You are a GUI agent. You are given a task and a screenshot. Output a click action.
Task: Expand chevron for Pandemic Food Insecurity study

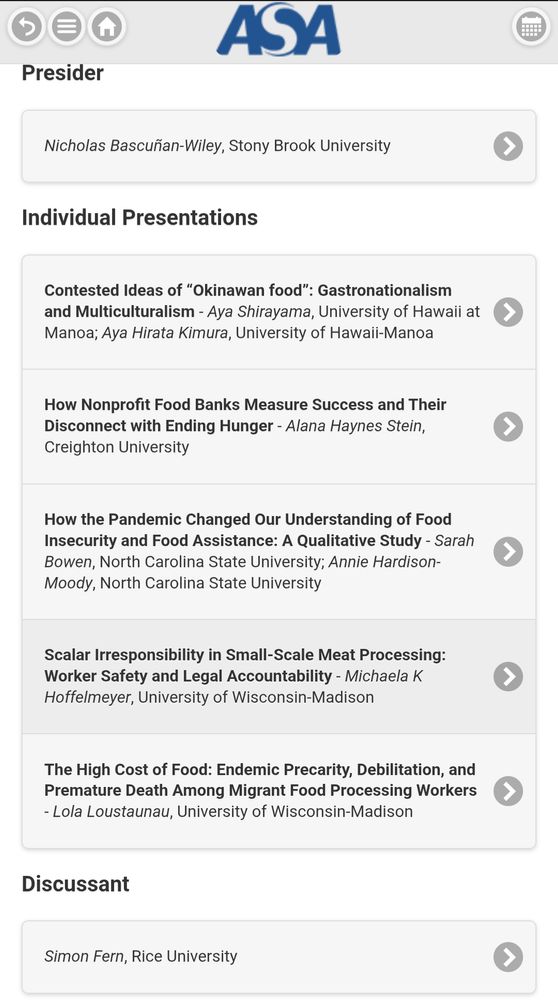pos(508,552)
